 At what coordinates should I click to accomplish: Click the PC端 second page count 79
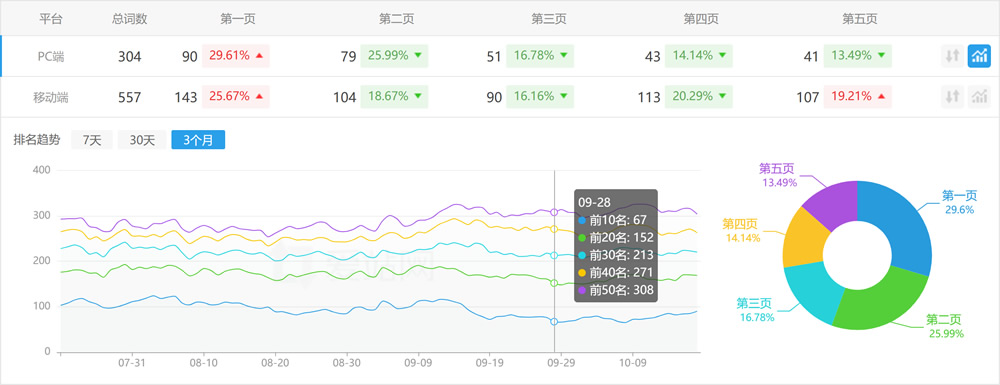[348, 56]
